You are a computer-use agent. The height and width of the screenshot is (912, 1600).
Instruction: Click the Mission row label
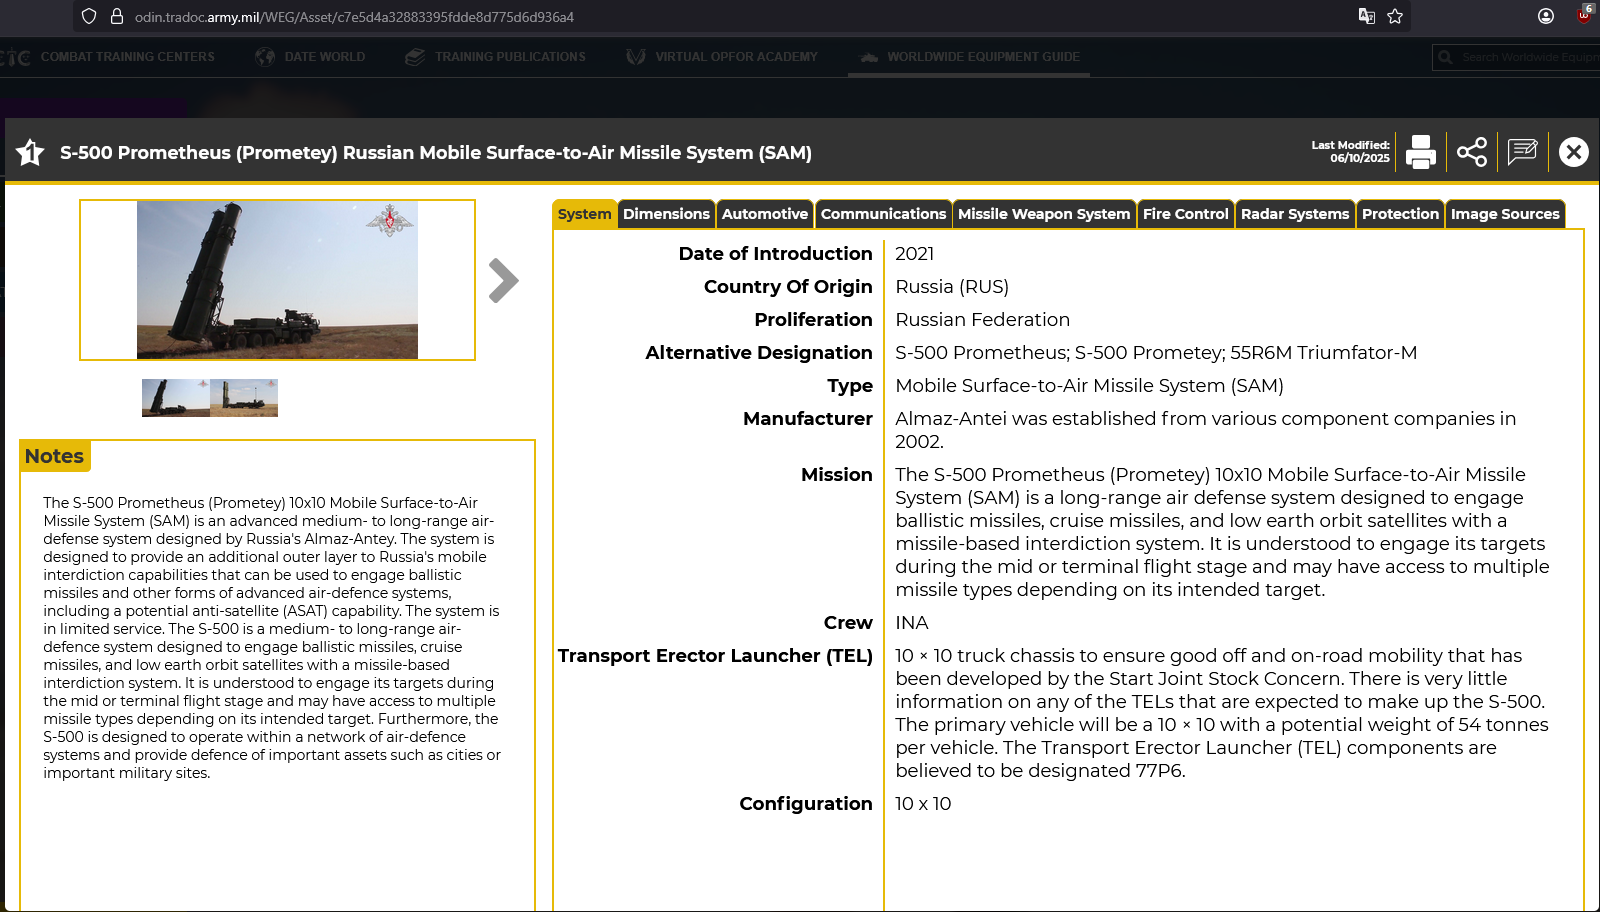[x=837, y=475]
